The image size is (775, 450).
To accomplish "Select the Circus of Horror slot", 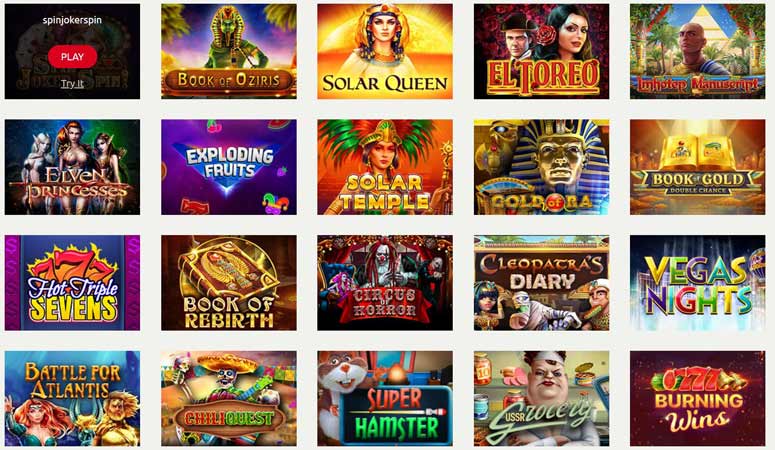I will (x=385, y=283).
